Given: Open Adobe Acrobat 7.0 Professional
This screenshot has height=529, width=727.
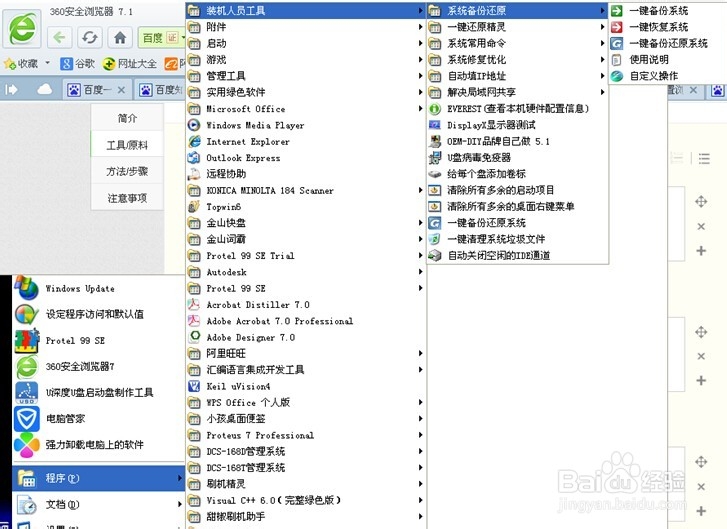Looking at the screenshot, I should point(306,321).
